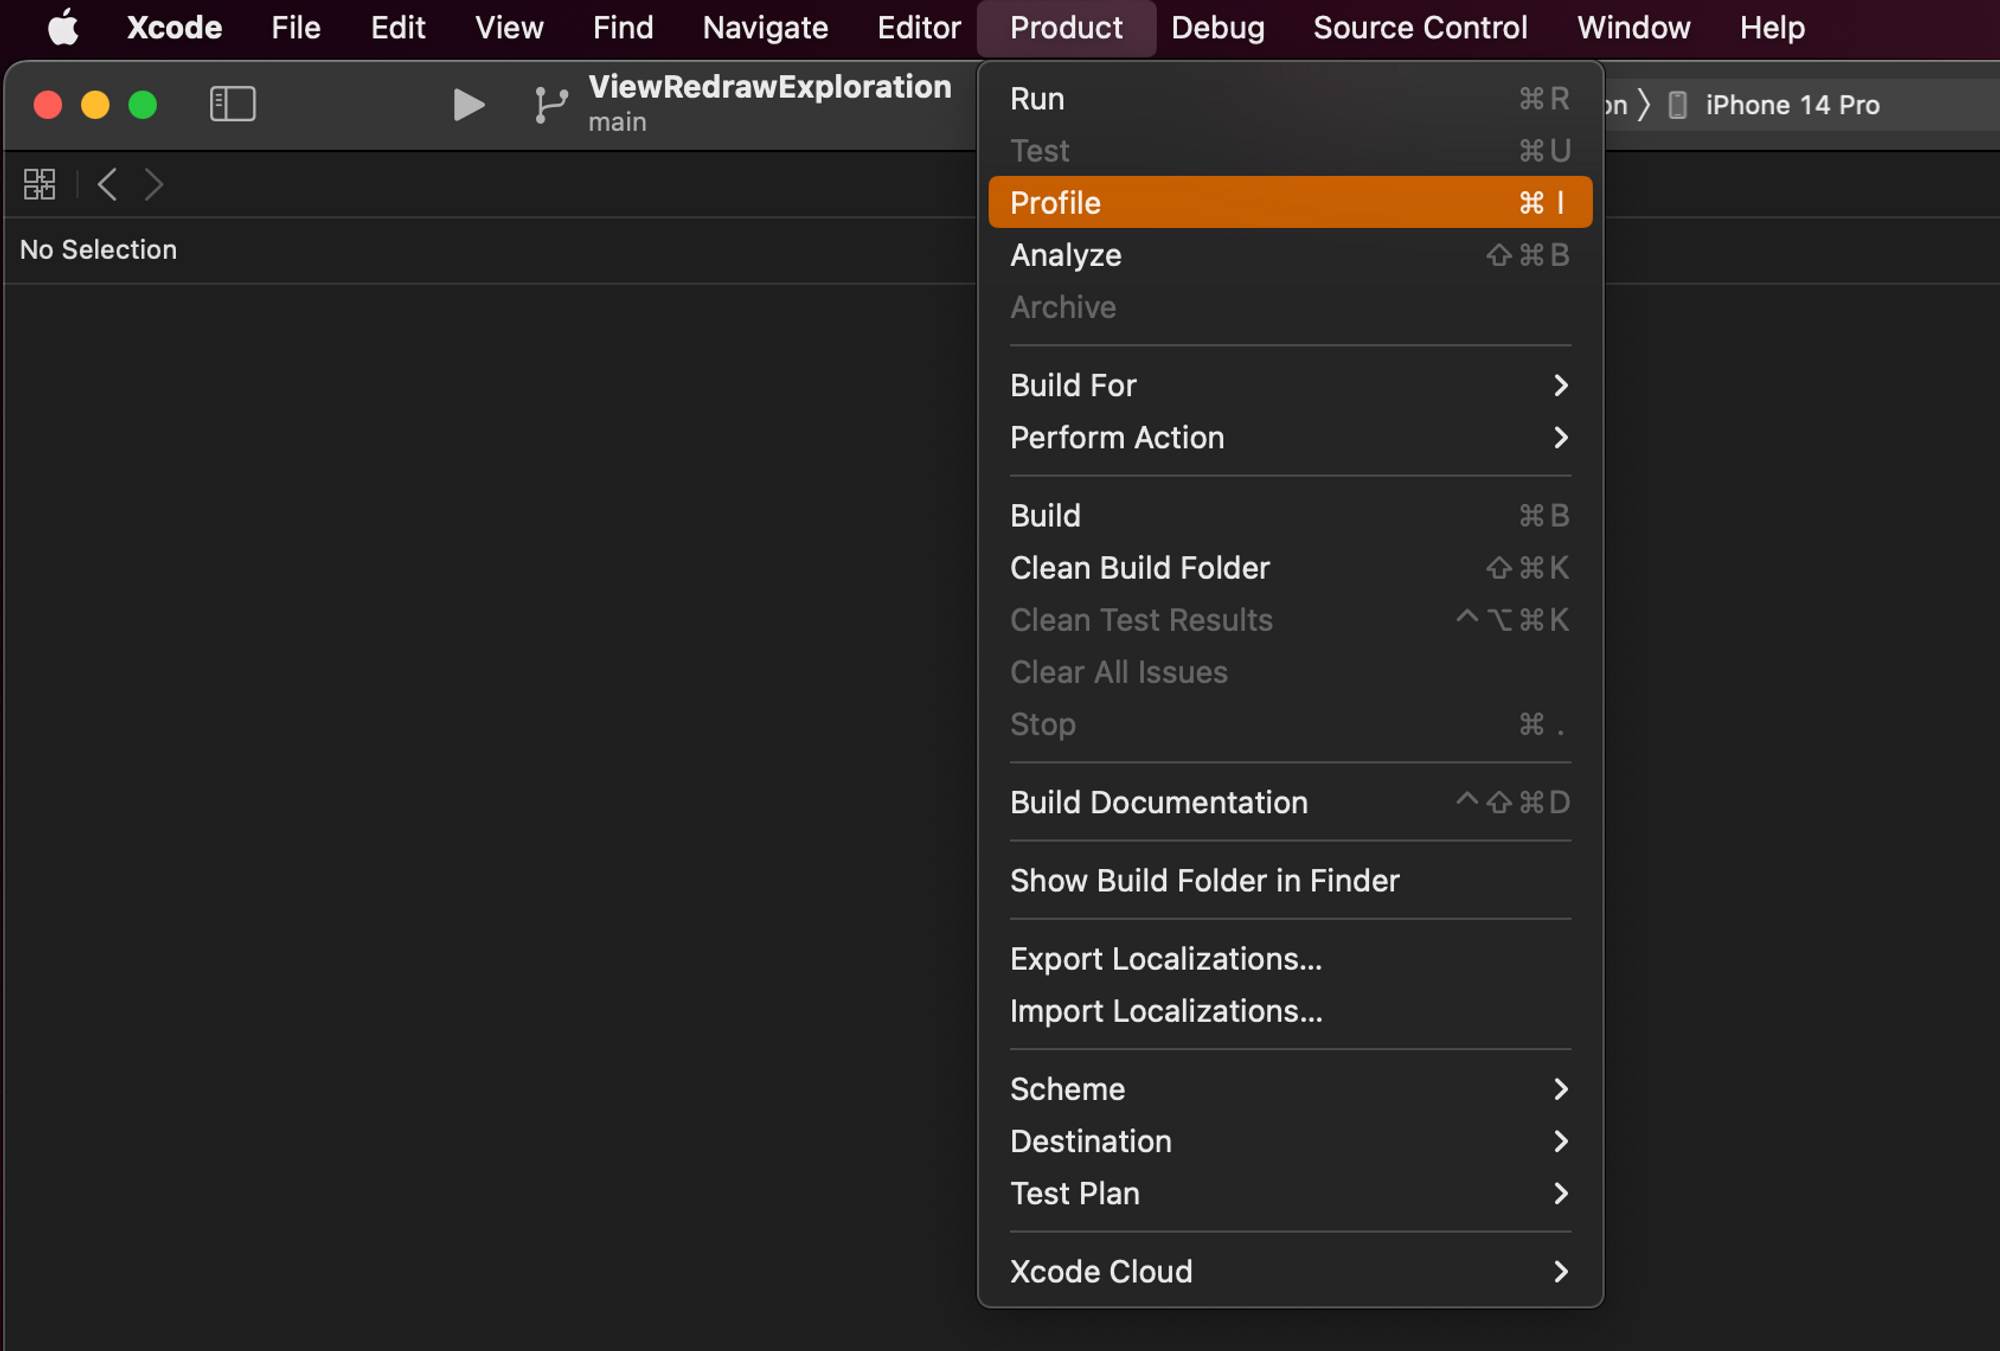Open the Edit menu
The width and height of the screenshot is (2000, 1351).
coord(398,27)
